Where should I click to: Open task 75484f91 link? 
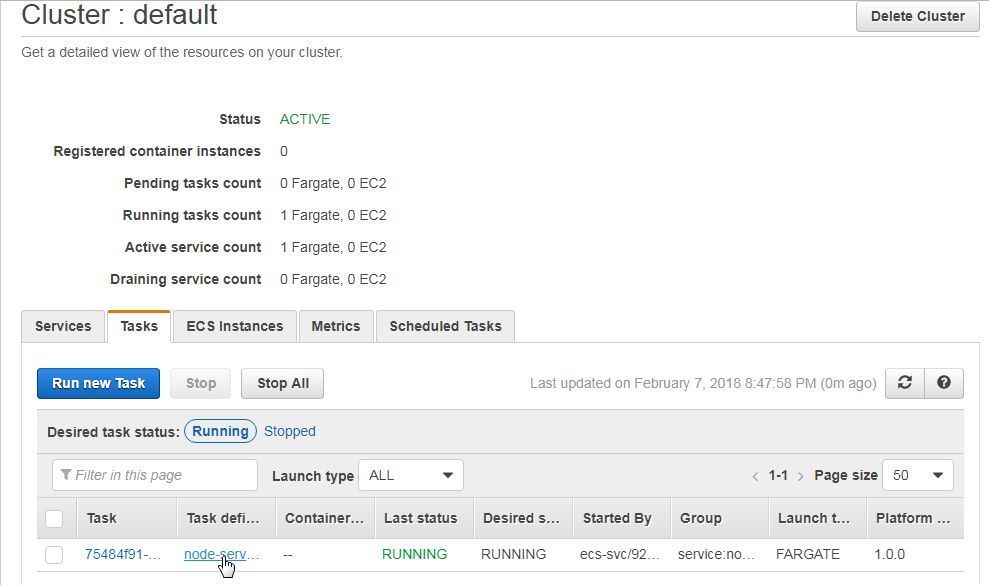pyautogui.click(x=122, y=554)
